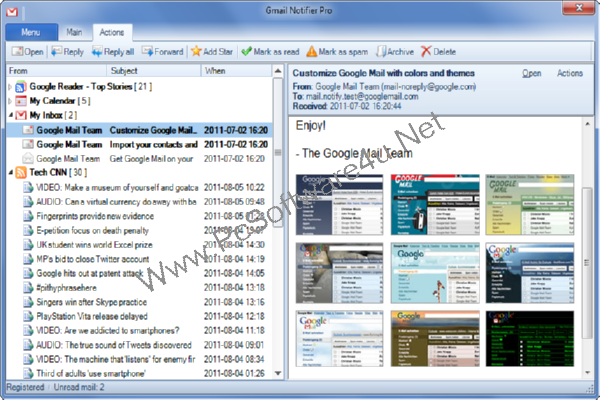Click the preview pane scrollbar thumb
This screenshot has height=400, width=600.
tap(587, 263)
